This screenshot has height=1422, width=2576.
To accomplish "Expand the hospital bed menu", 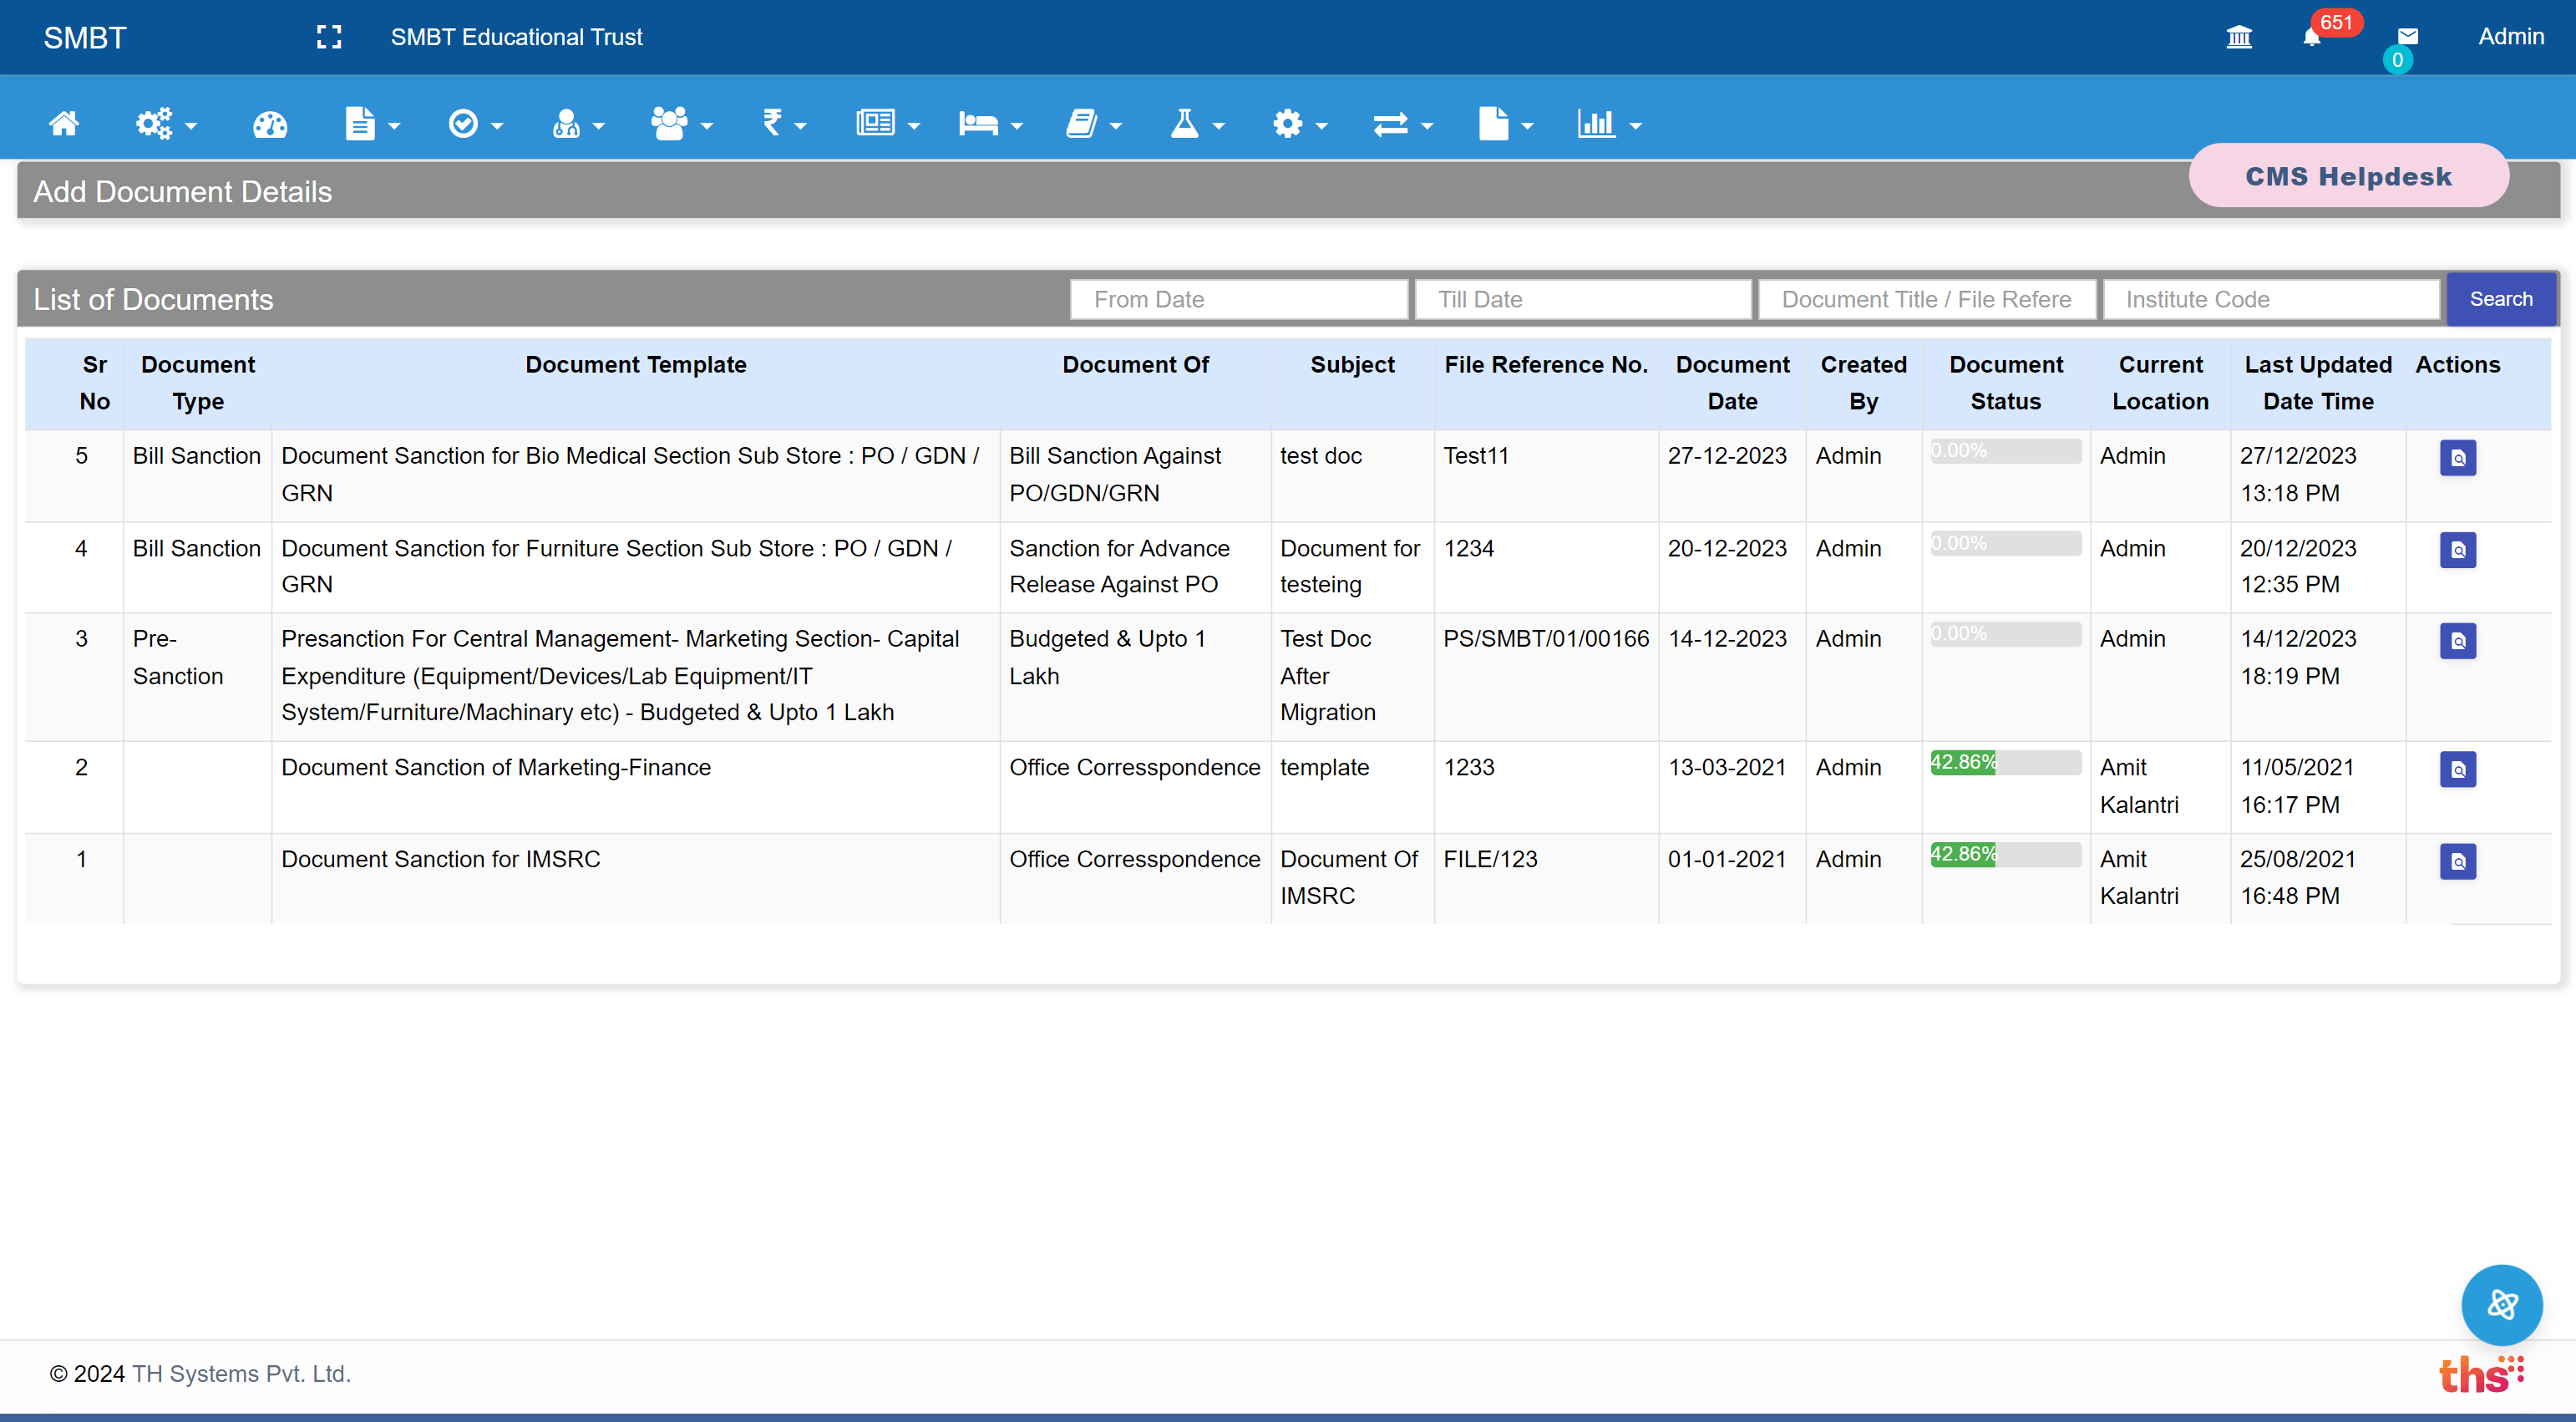I will coord(989,124).
